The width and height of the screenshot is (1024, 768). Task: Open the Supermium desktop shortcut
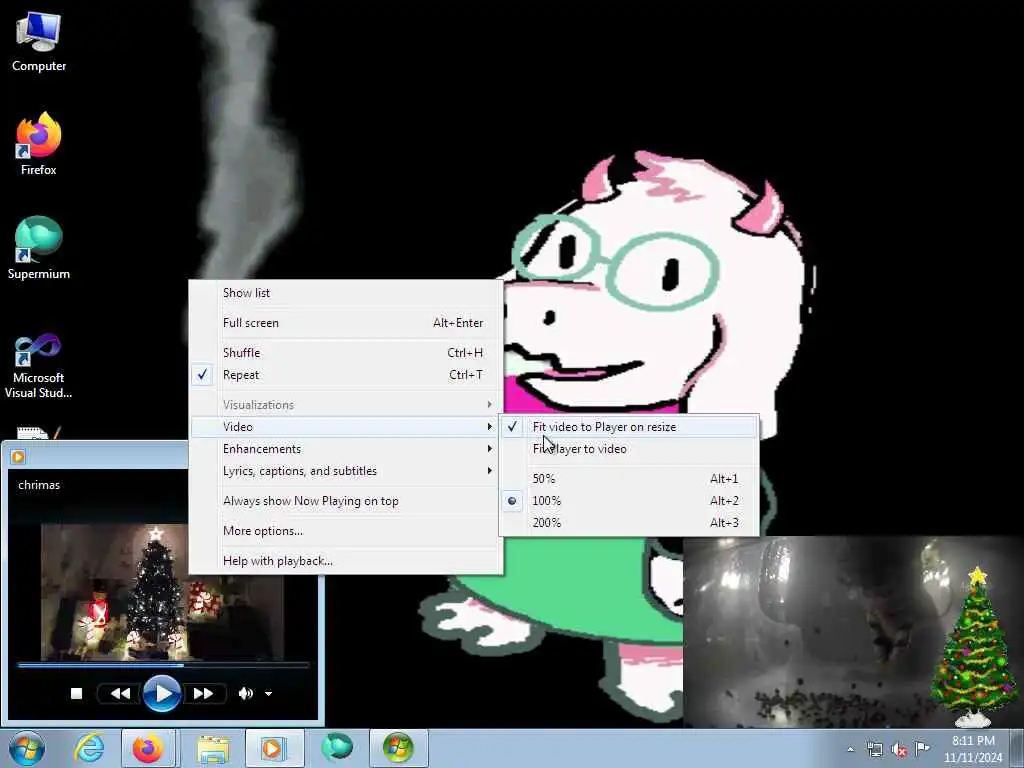pos(39,248)
